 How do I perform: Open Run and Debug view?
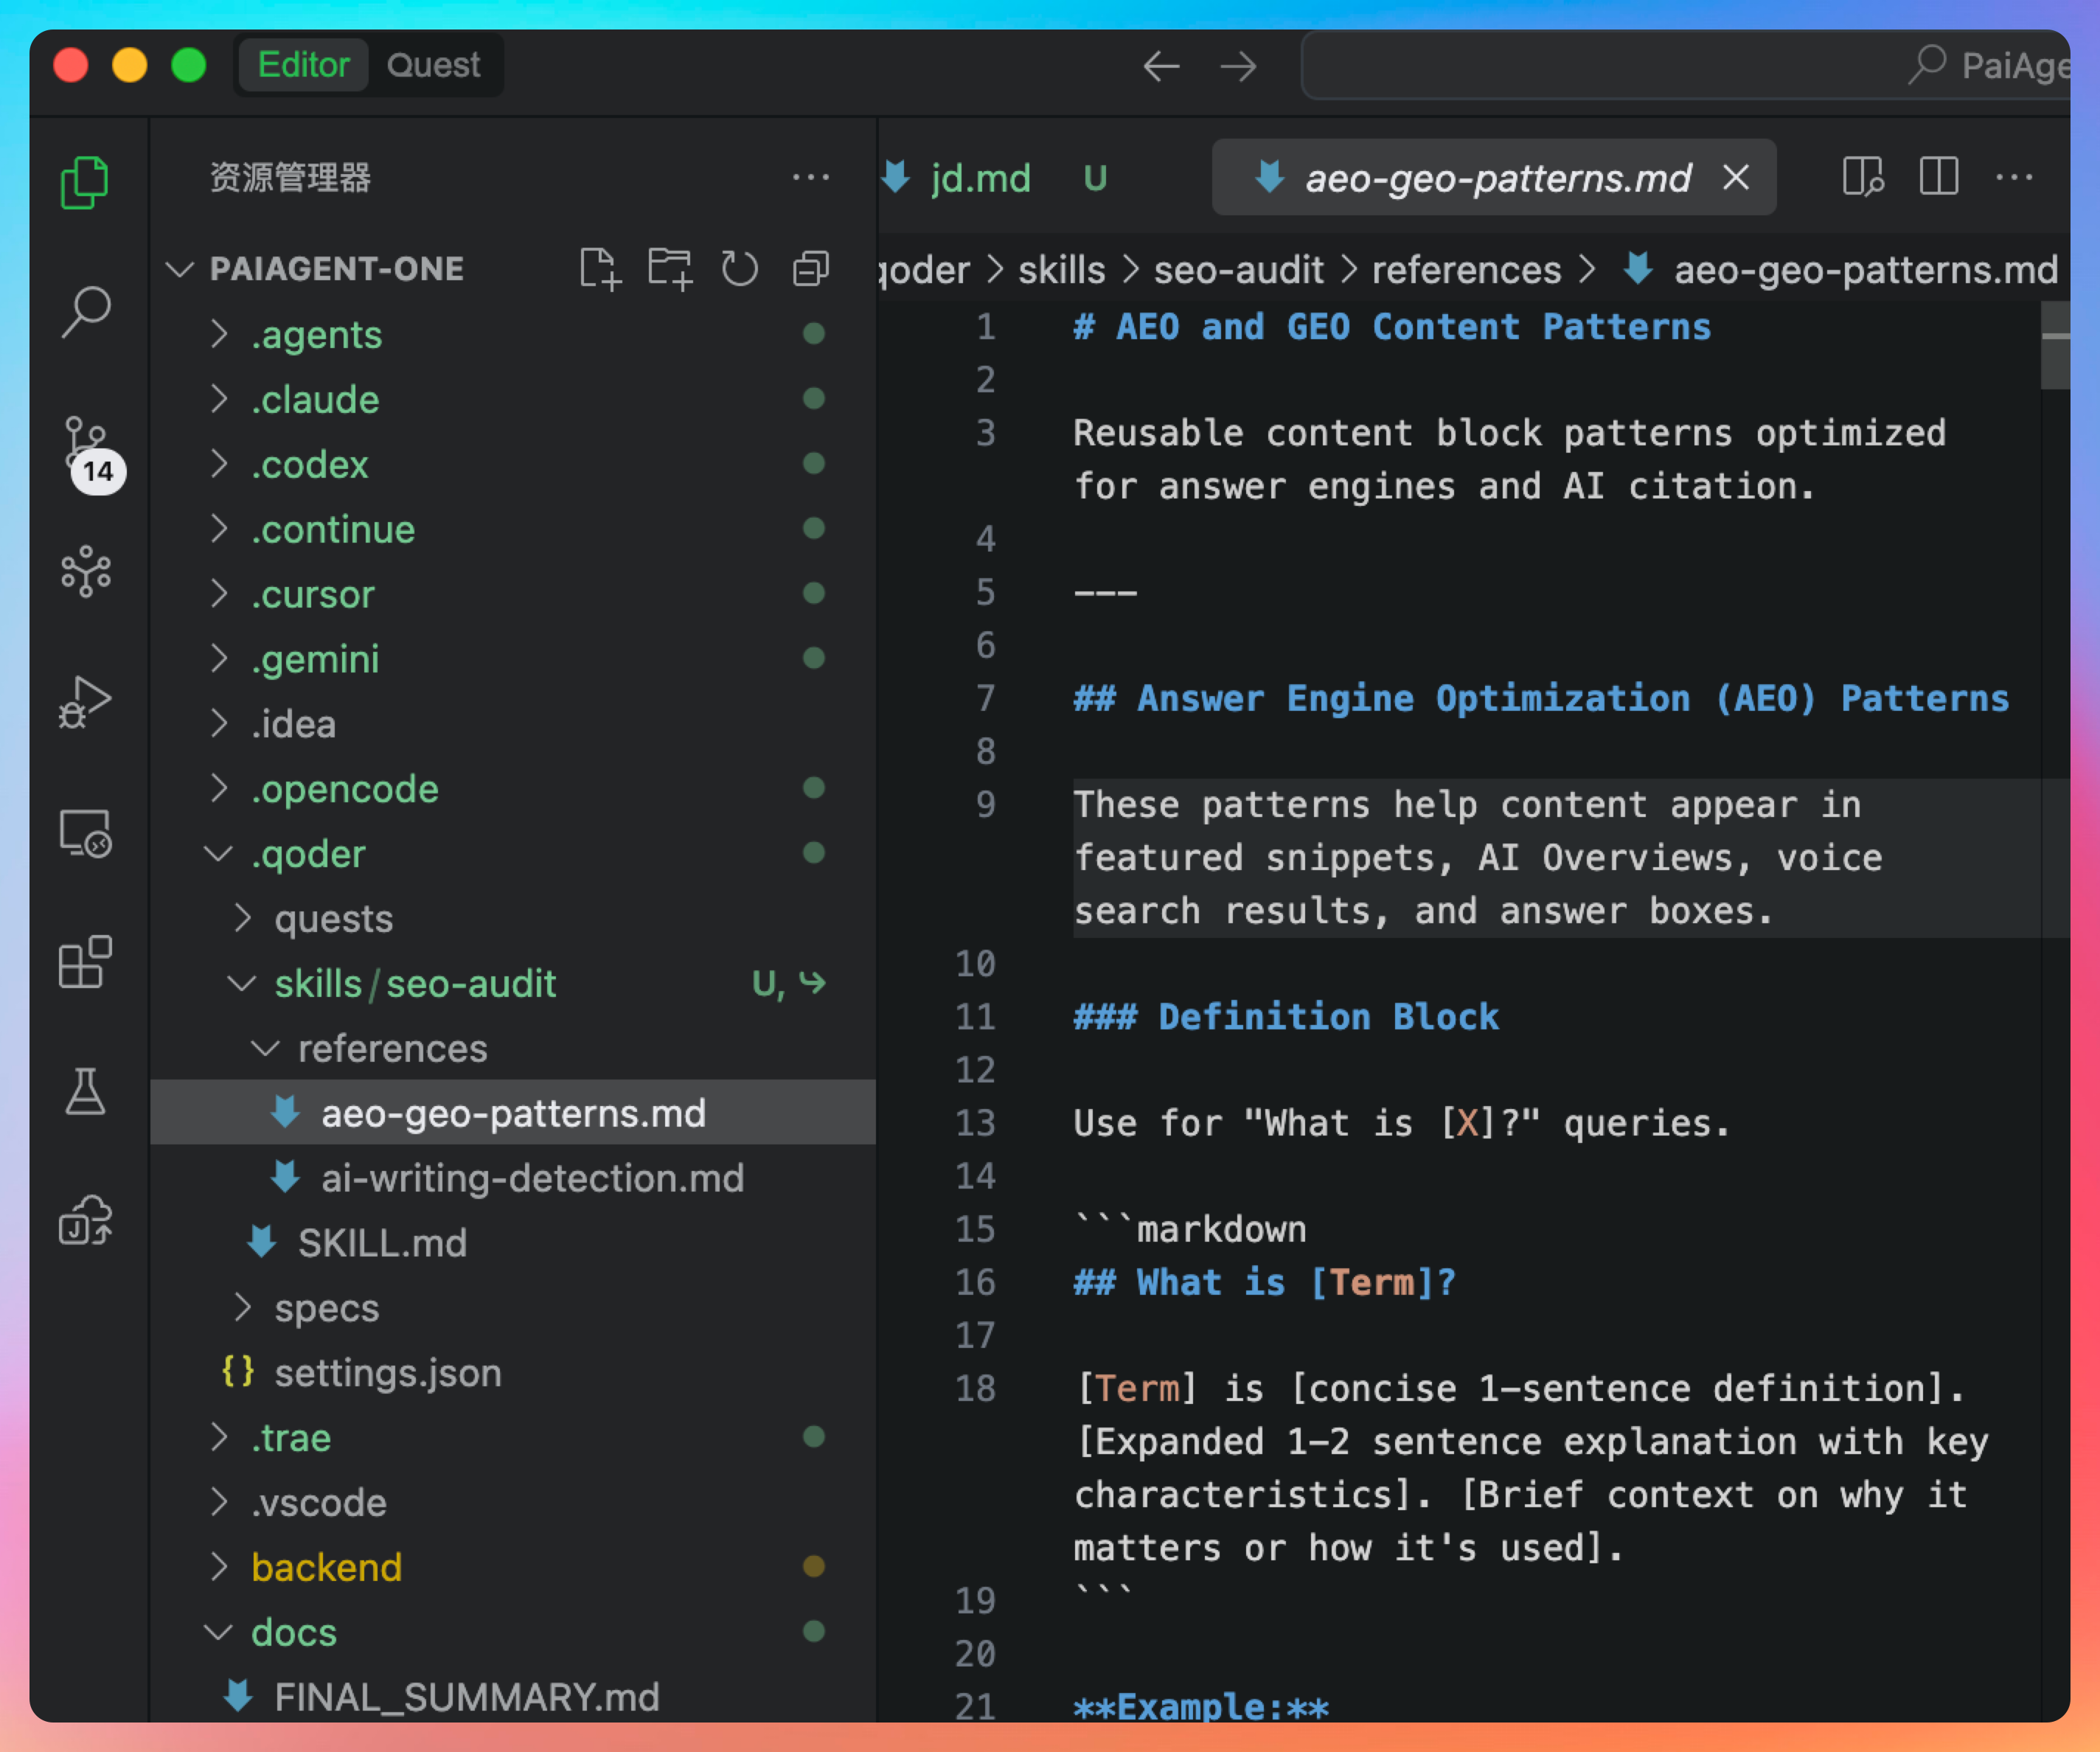pos(86,702)
